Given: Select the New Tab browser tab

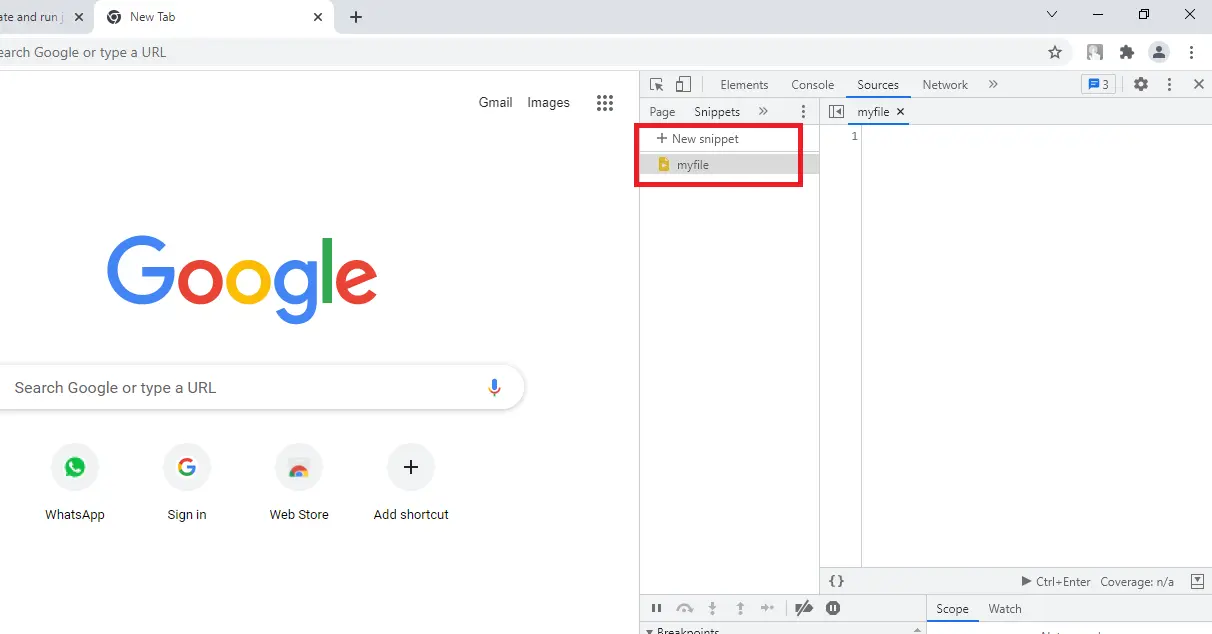Looking at the screenshot, I should click(x=215, y=17).
